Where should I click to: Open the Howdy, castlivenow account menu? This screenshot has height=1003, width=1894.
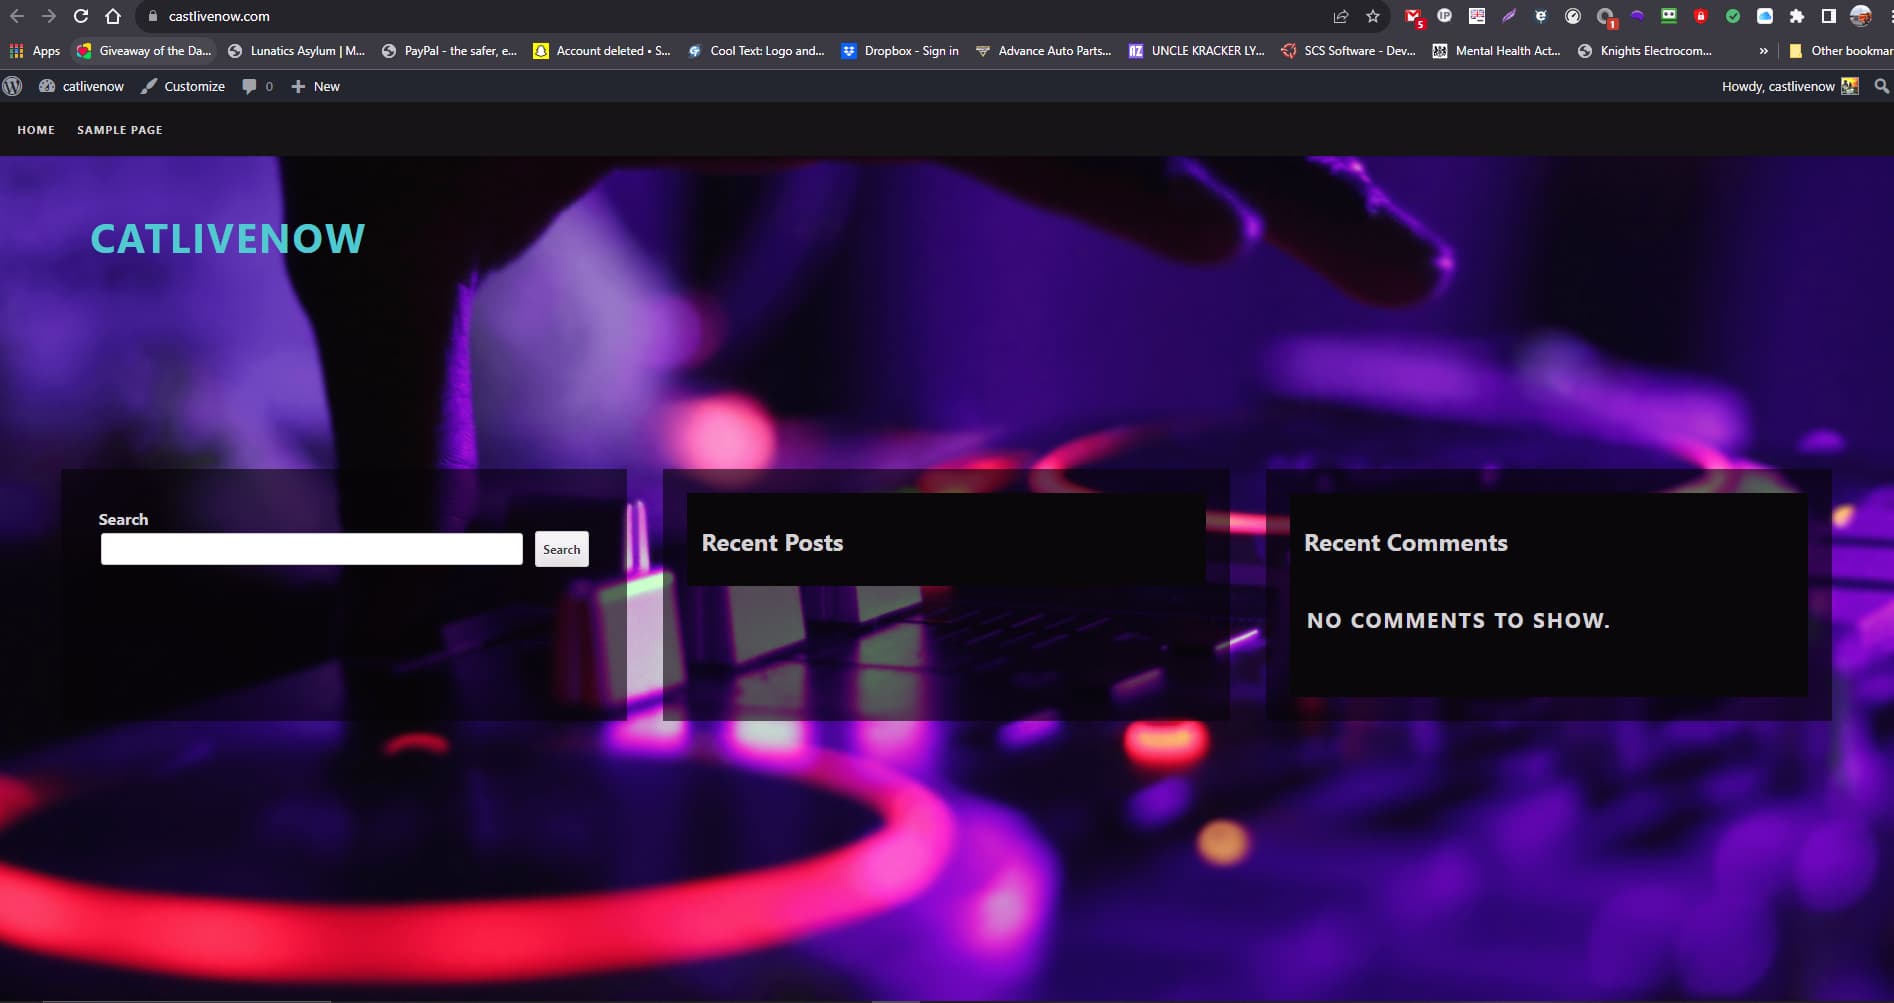(1789, 86)
